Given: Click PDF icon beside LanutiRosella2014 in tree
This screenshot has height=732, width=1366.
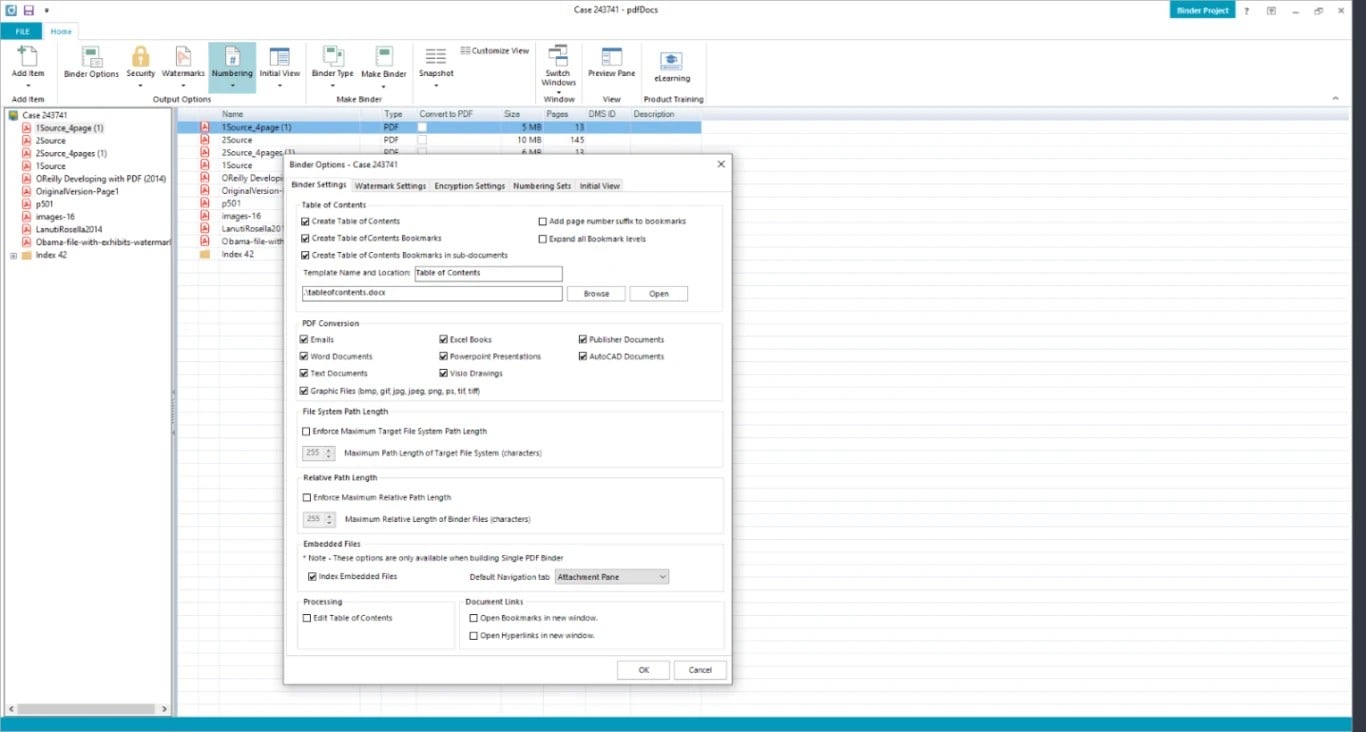Looking at the screenshot, I should coord(27,229).
